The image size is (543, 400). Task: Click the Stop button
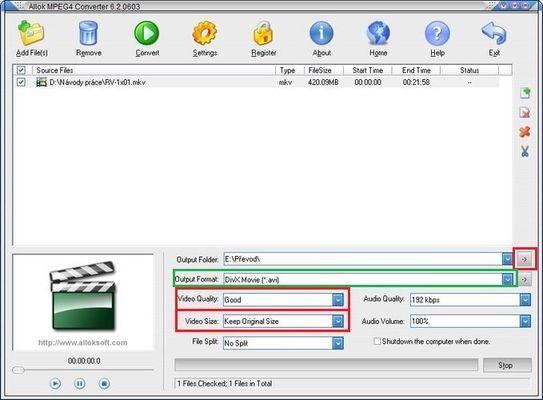[x=507, y=365]
